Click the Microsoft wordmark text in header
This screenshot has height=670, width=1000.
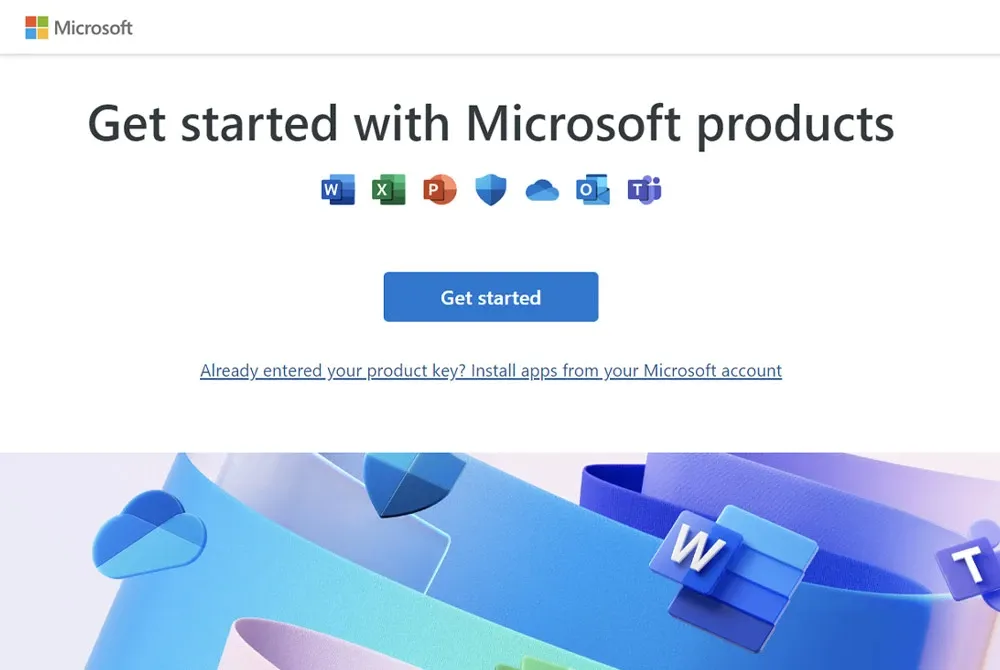[93, 27]
